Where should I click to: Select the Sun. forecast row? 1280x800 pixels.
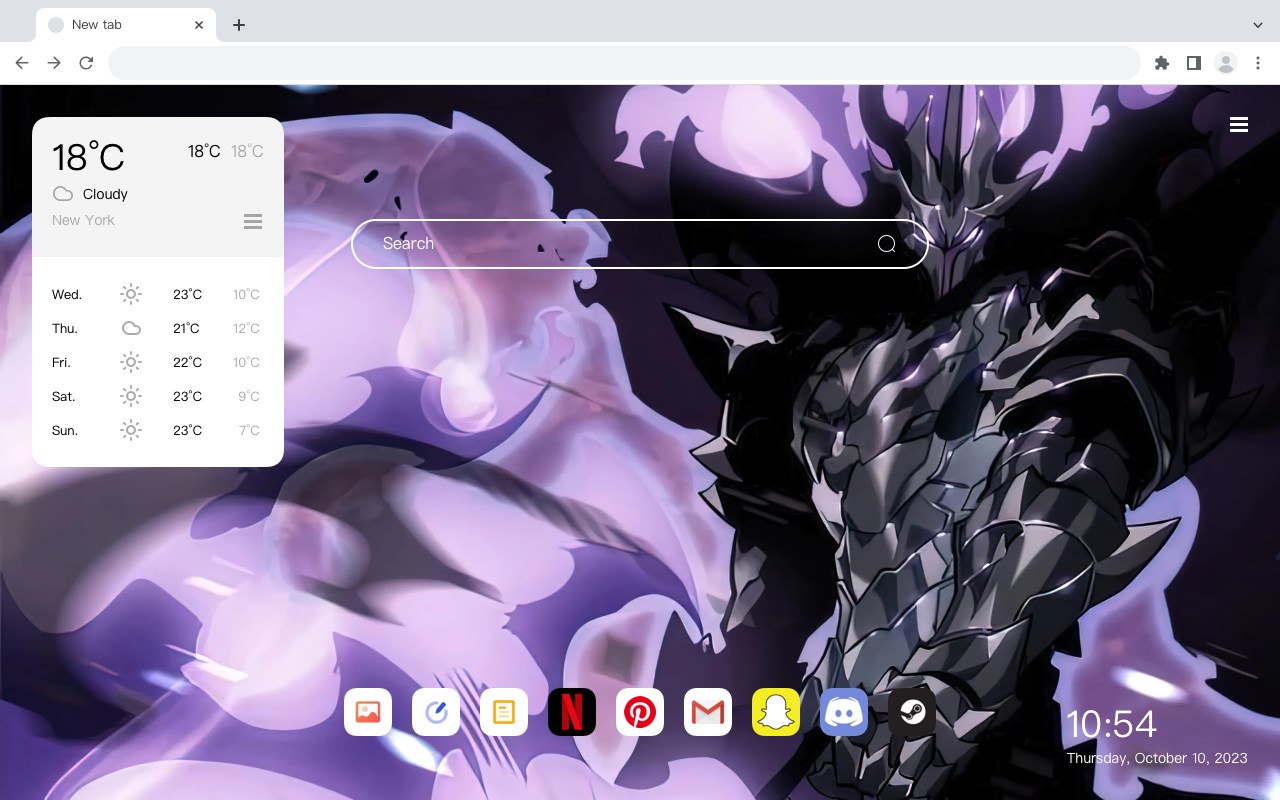point(158,430)
